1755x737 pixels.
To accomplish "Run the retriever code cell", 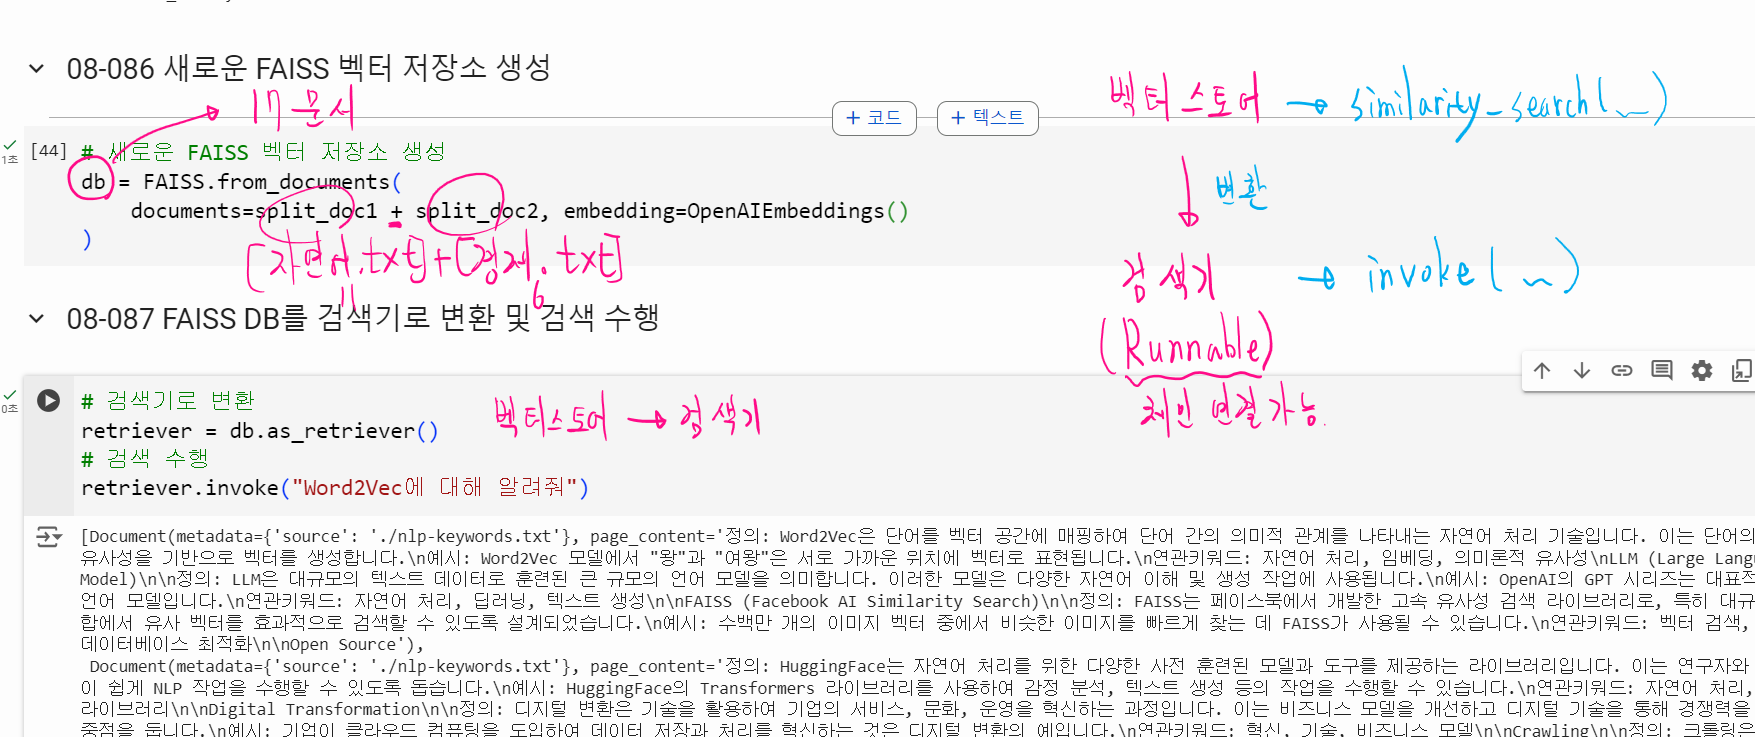I will point(48,401).
